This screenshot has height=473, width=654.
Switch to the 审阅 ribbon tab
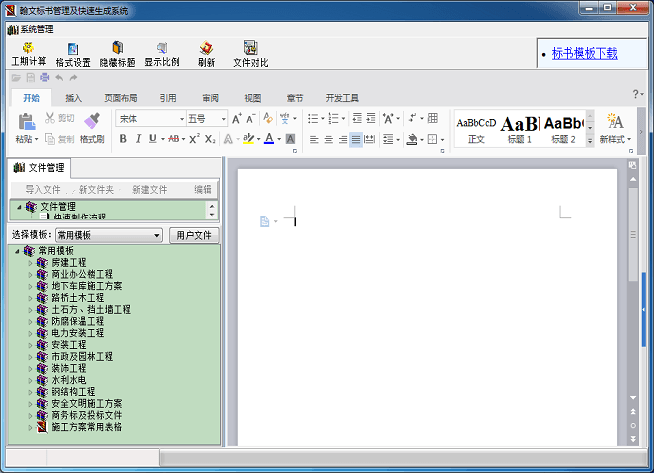pyautogui.click(x=211, y=98)
